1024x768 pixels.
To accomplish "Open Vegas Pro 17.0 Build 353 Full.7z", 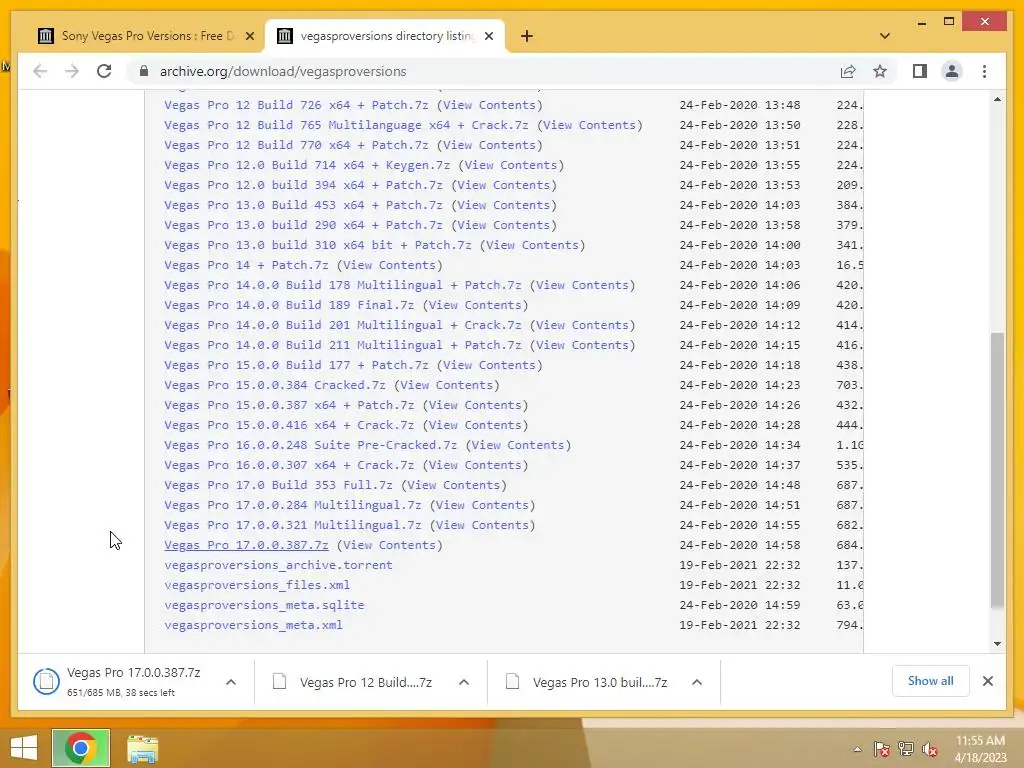I will point(278,485).
